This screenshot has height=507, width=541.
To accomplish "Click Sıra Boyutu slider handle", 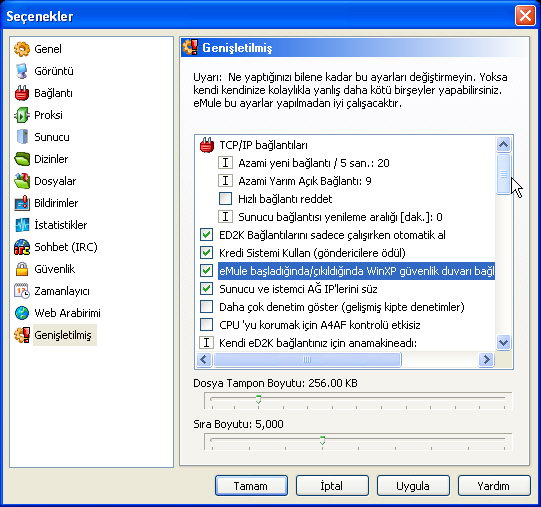I will [x=322, y=440].
